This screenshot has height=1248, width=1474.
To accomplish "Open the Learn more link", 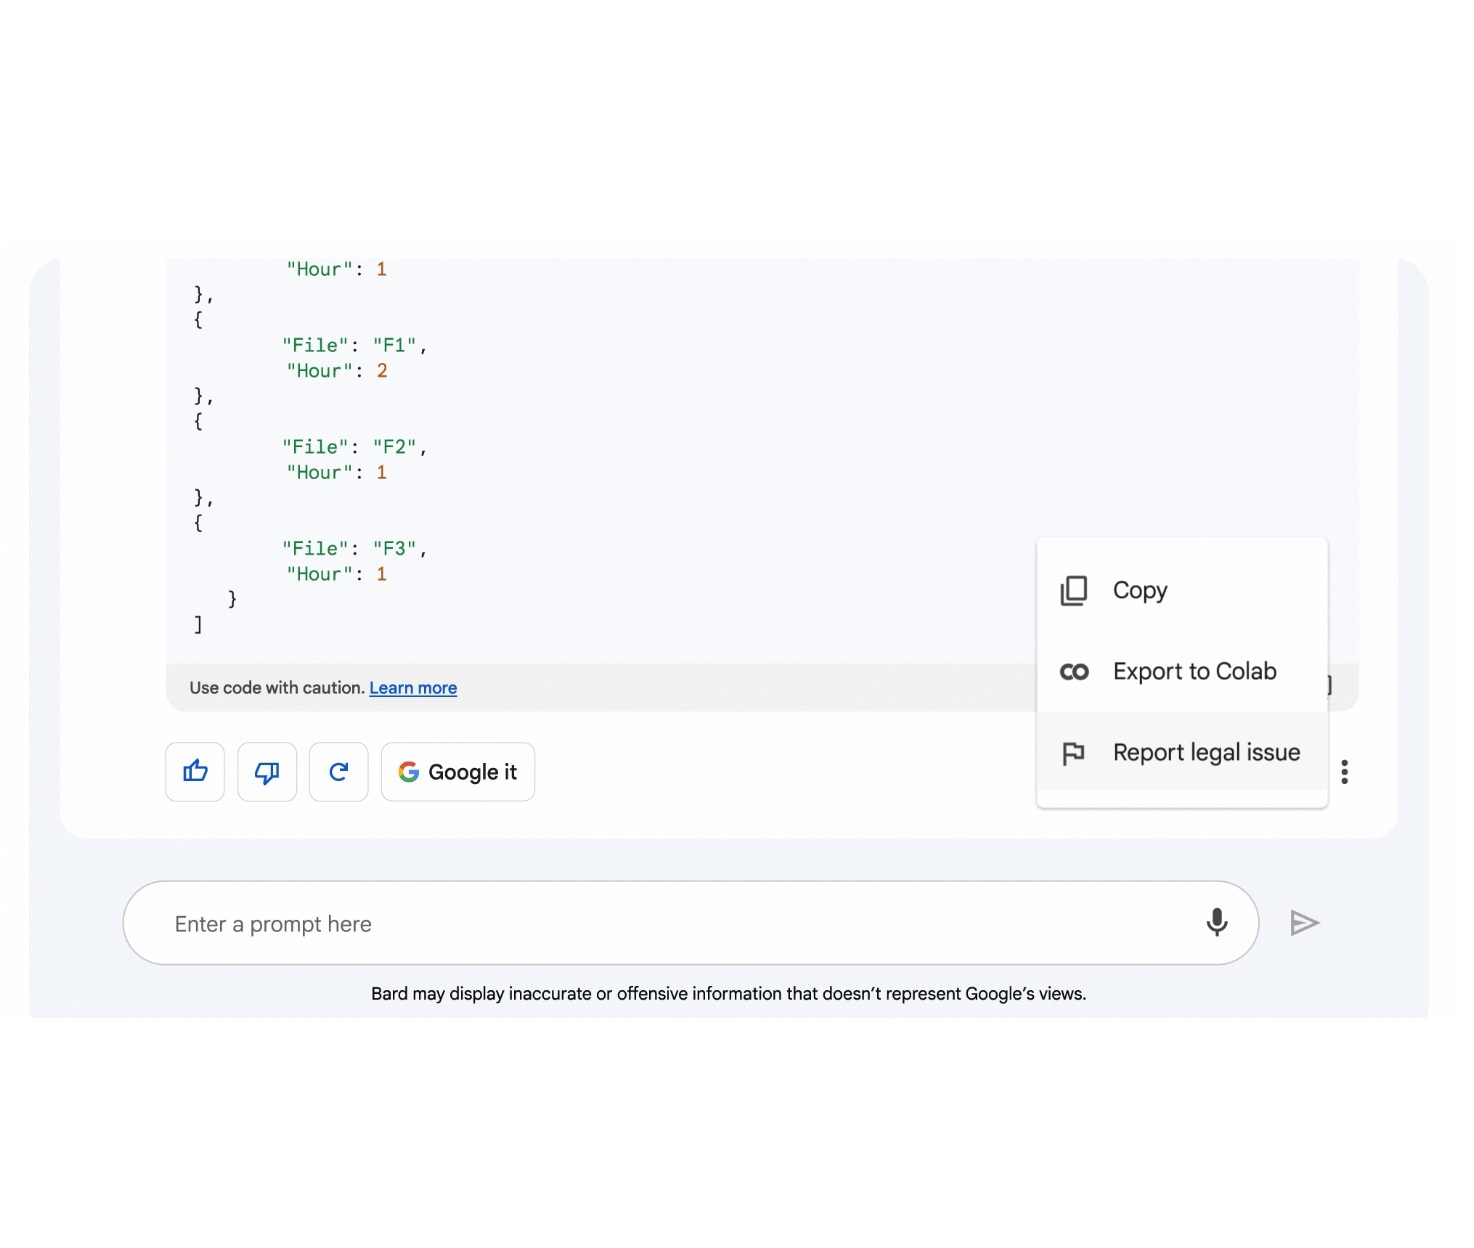I will (x=413, y=688).
